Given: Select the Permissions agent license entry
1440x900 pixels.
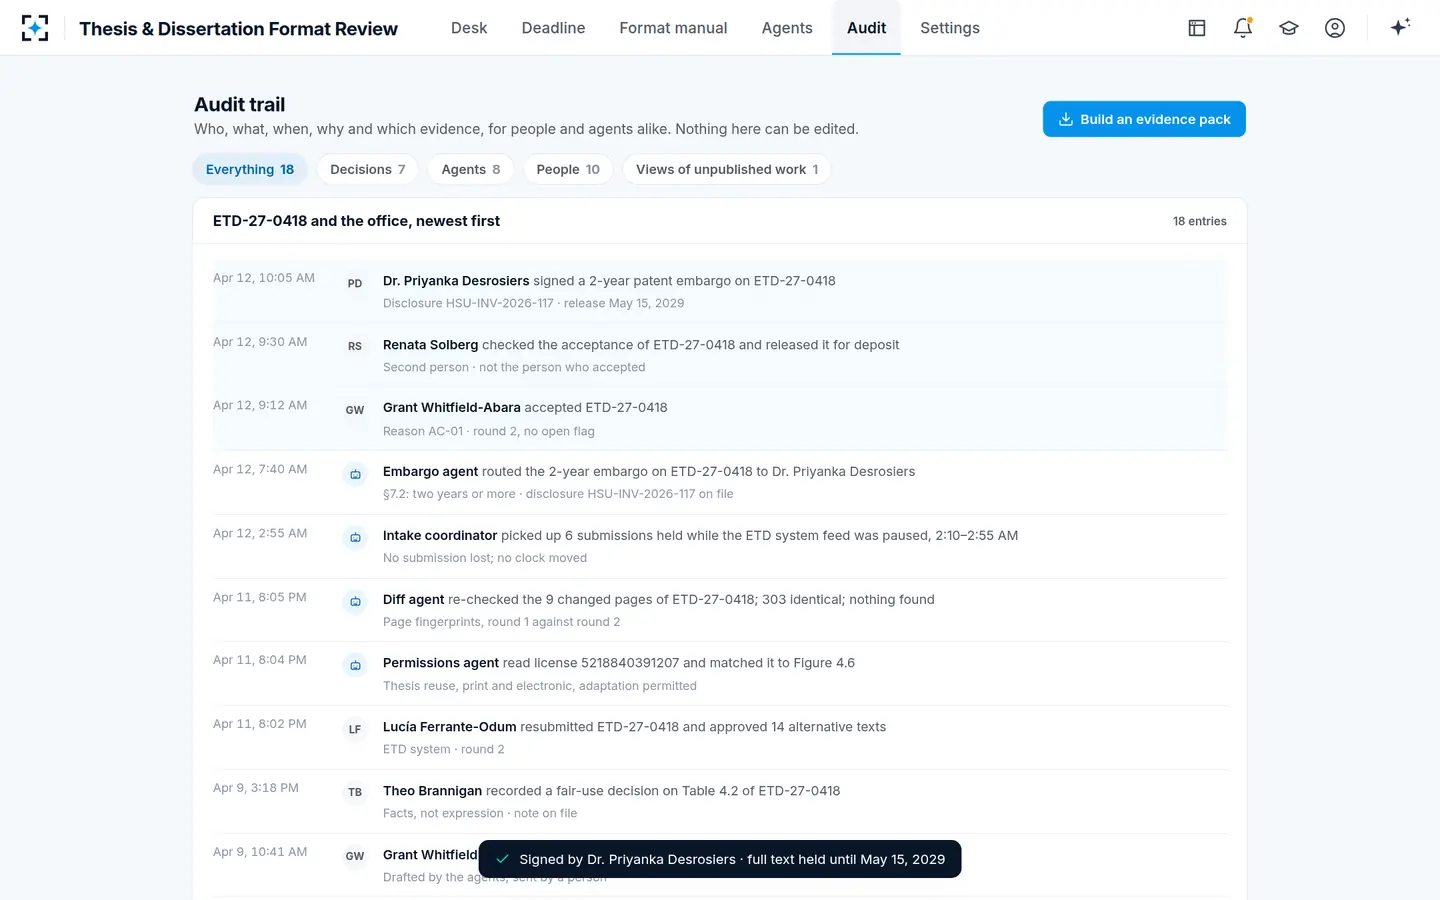Looking at the screenshot, I should click(720, 674).
